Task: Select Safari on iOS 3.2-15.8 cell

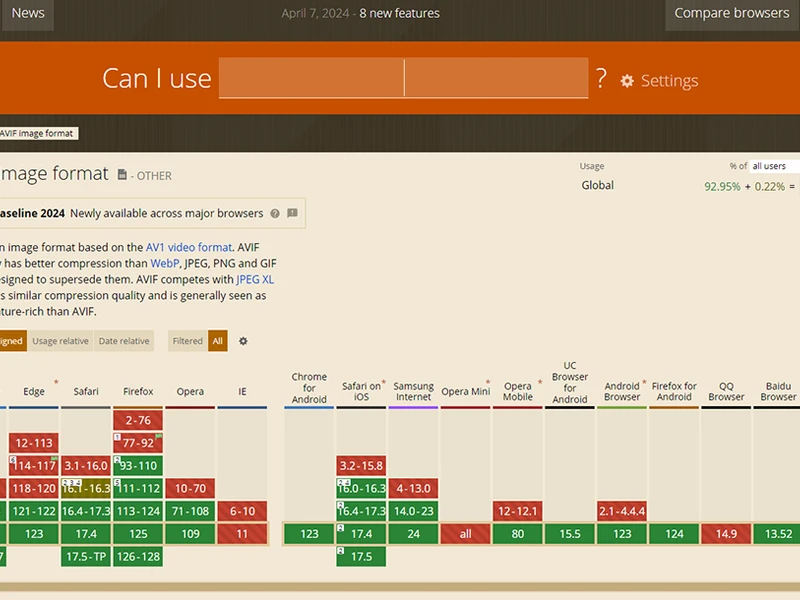Action: [x=361, y=466]
